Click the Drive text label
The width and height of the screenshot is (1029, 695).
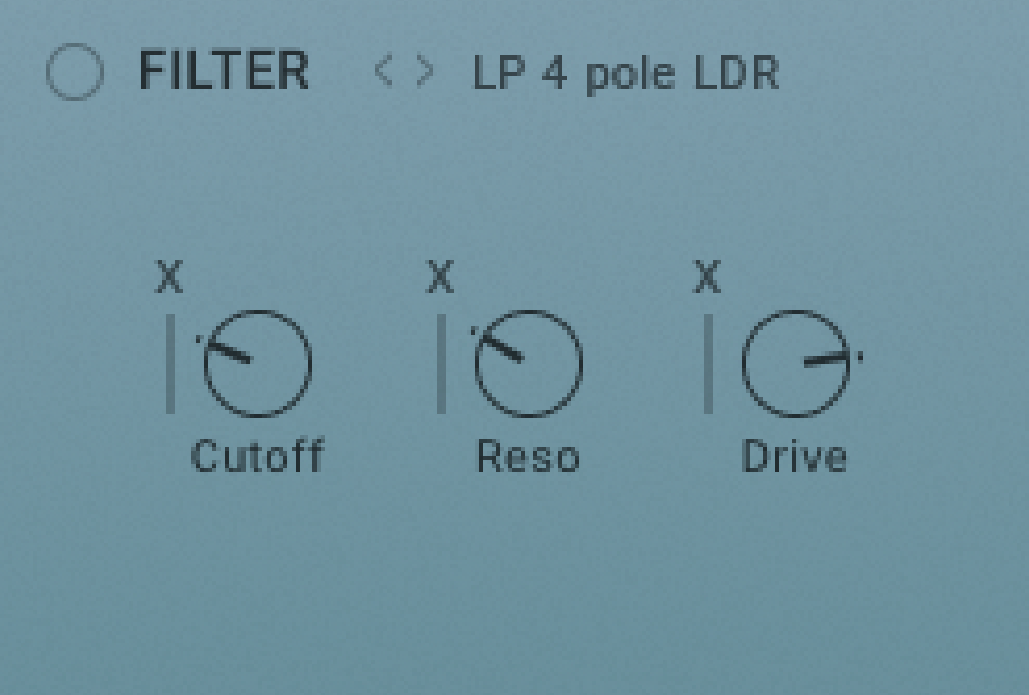[794, 456]
